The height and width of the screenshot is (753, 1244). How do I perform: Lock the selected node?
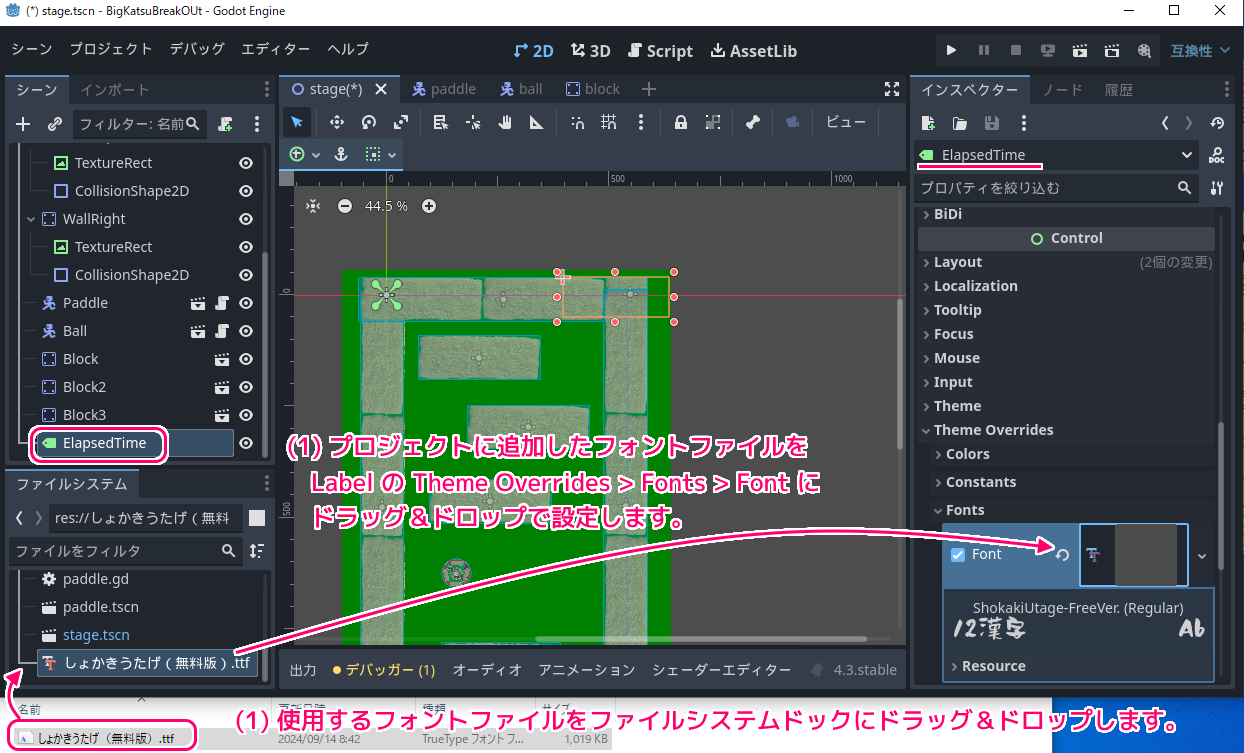pos(680,122)
